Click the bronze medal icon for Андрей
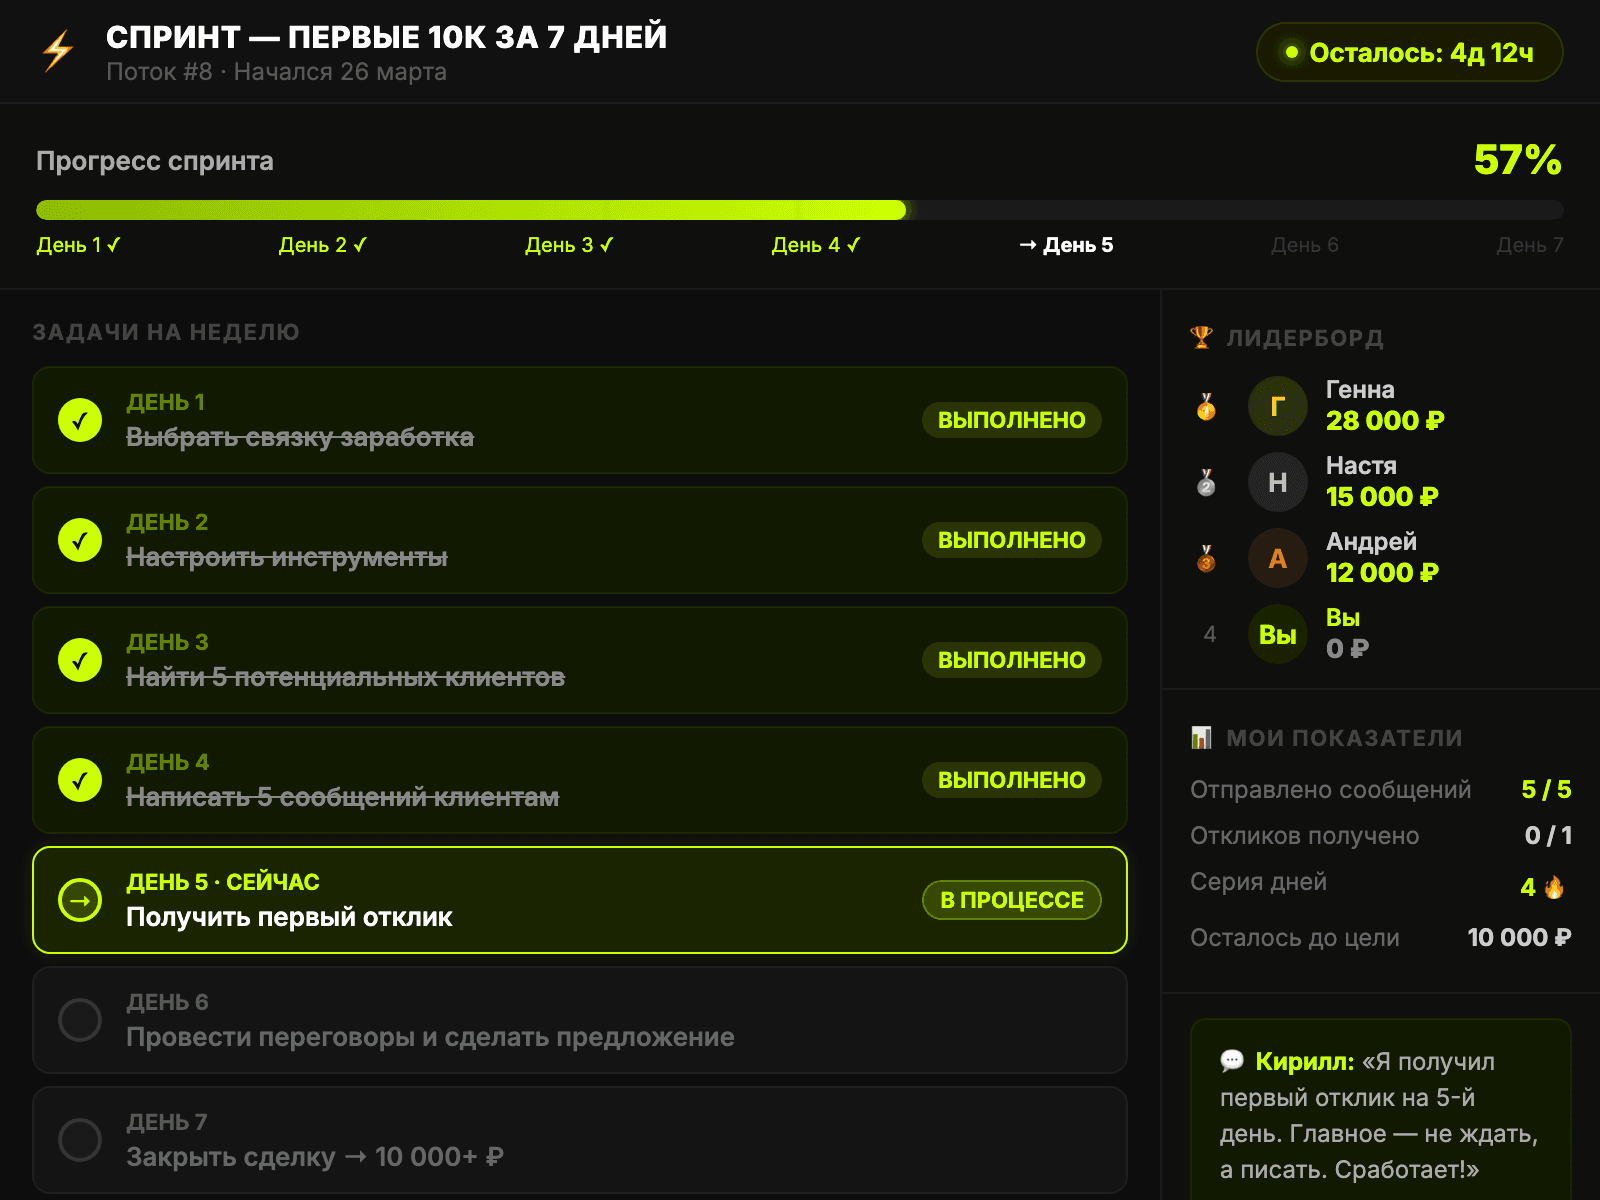The height and width of the screenshot is (1200, 1600). [1206, 558]
